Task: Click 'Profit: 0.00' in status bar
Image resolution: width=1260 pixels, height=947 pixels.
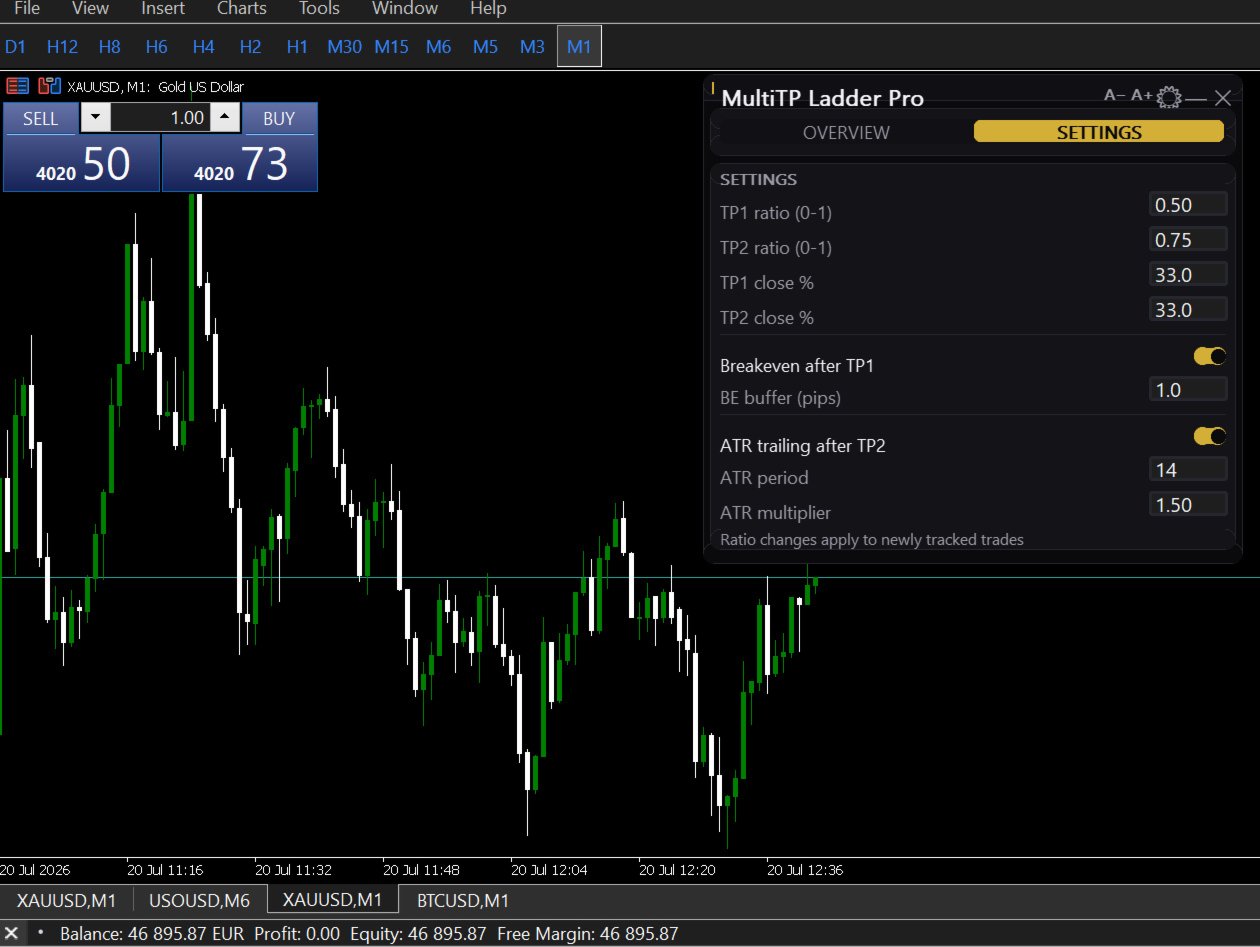Action: click(x=297, y=934)
